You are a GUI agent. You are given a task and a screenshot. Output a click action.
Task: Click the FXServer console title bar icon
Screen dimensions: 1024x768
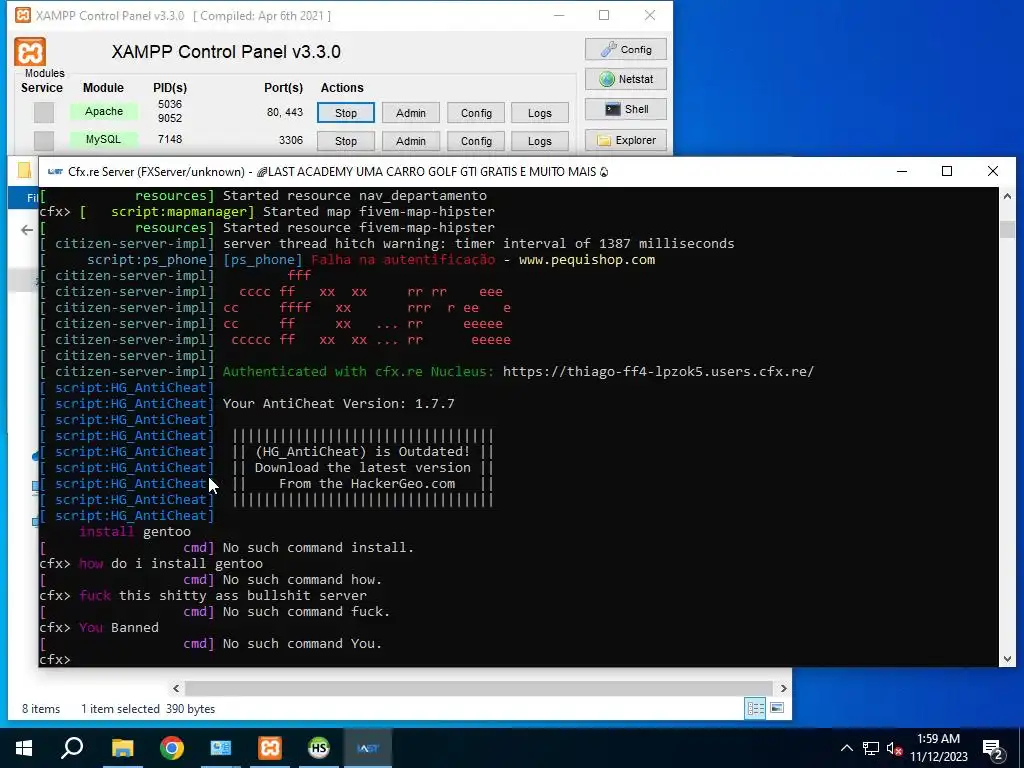[x=55, y=171]
